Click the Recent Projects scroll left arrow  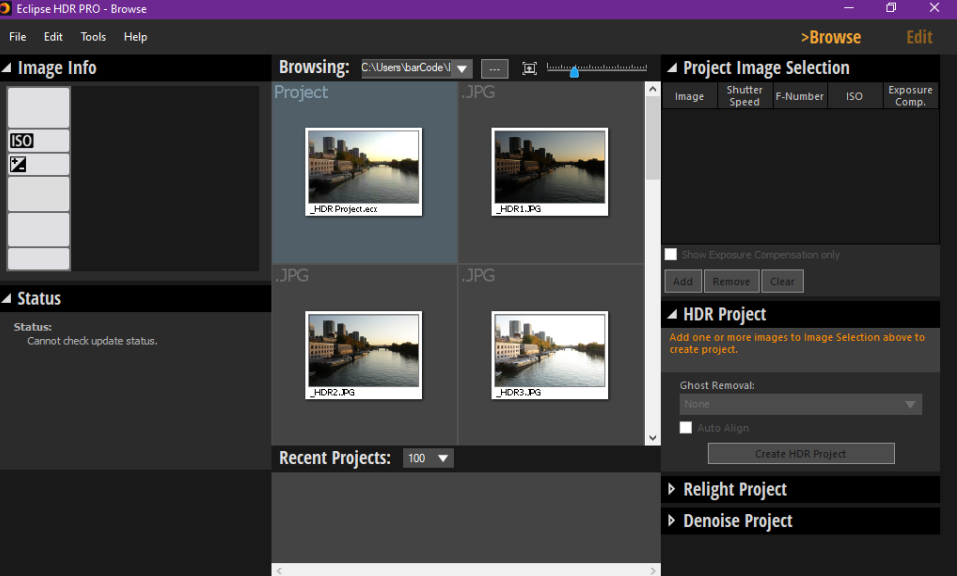[x=279, y=571]
